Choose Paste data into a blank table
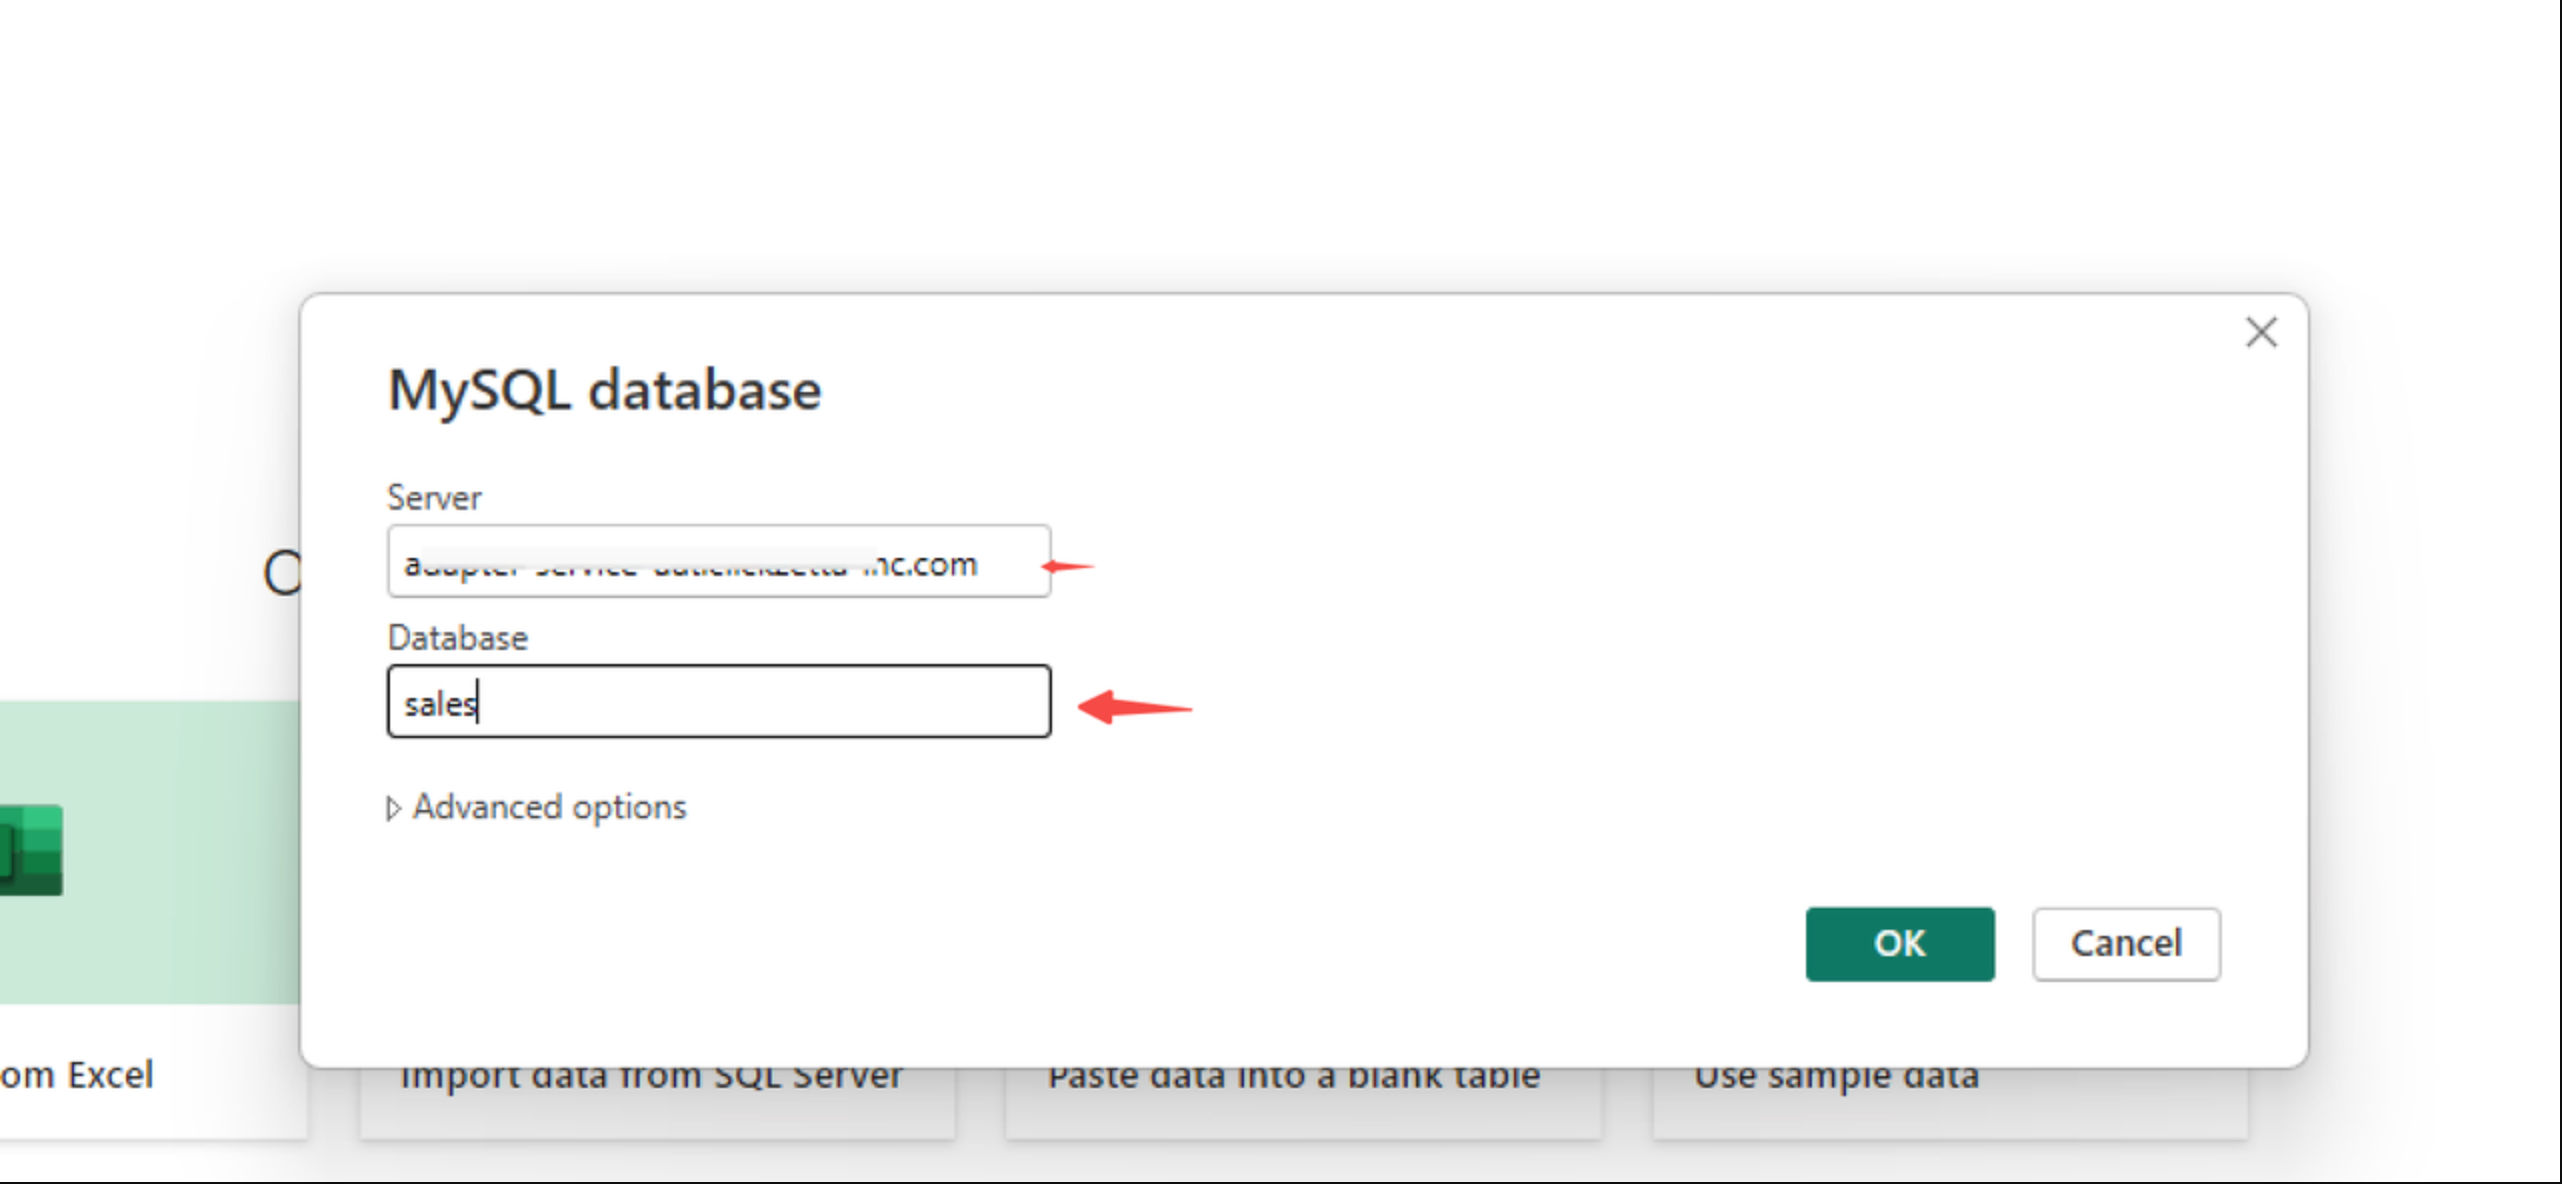Screen dimensions: 2562x1184 click(1292, 1080)
